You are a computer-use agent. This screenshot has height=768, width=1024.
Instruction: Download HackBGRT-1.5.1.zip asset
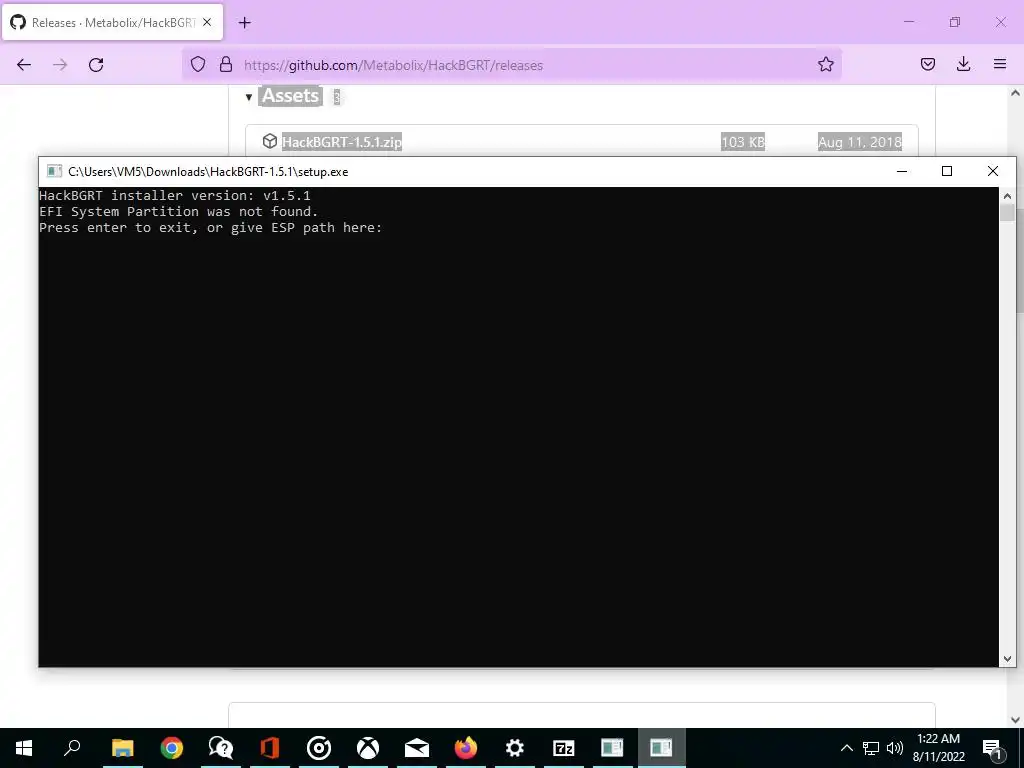tap(342, 142)
